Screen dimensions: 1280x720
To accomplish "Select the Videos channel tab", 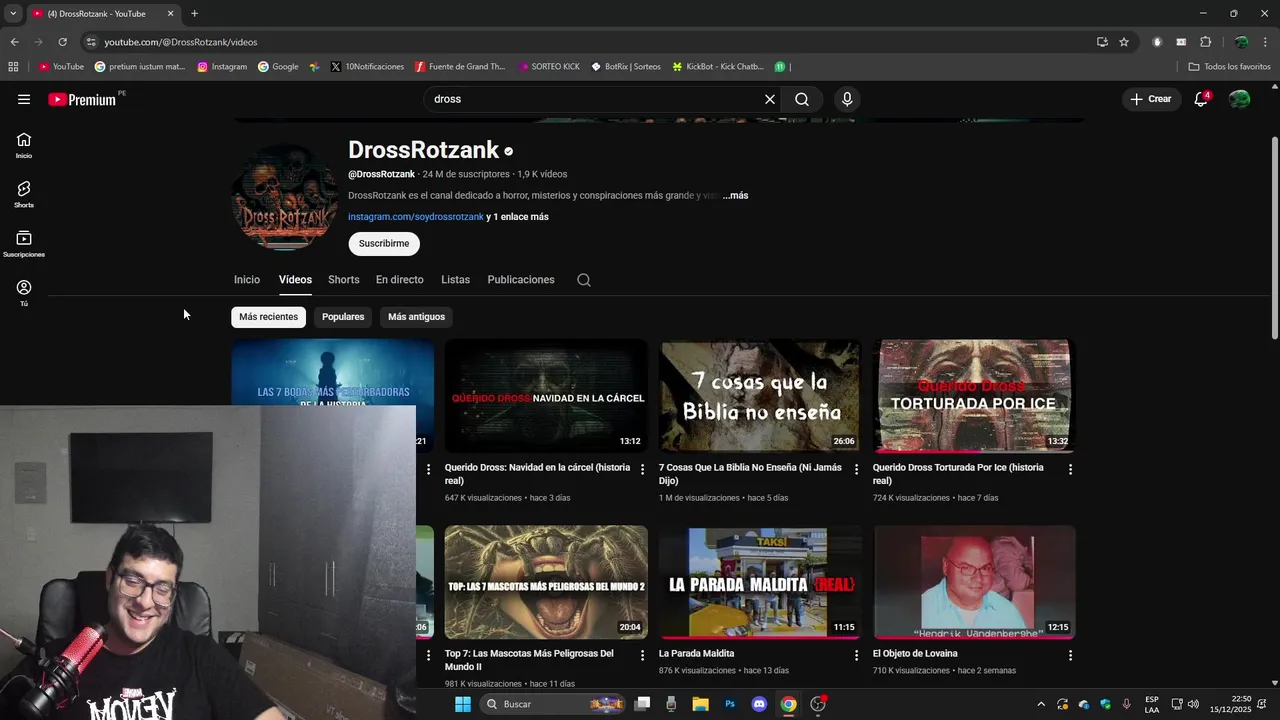I will point(295,280).
